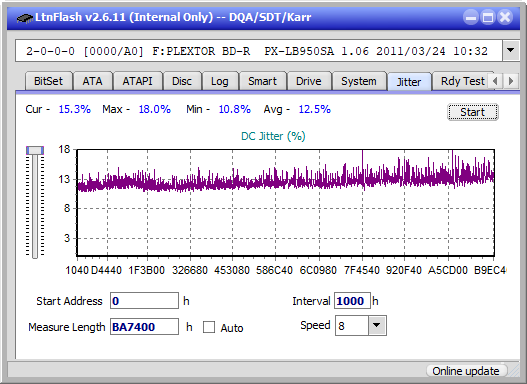Enable the Auto measure length checkbox
This screenshot has height=384, width=527.
[x=209, y=327]
